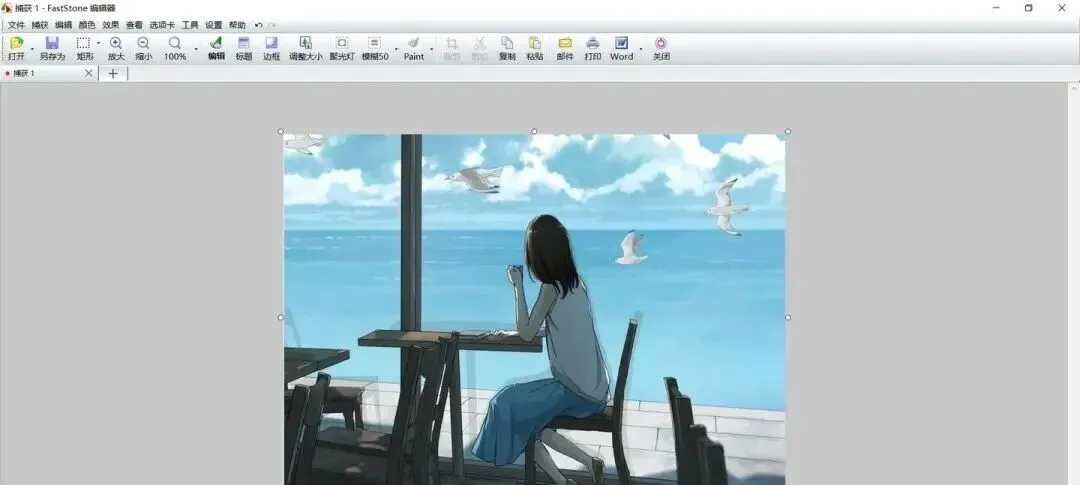Screen dimensions: 1080x485
Task: Open the 捕获 menu
Action: [40, 25]
